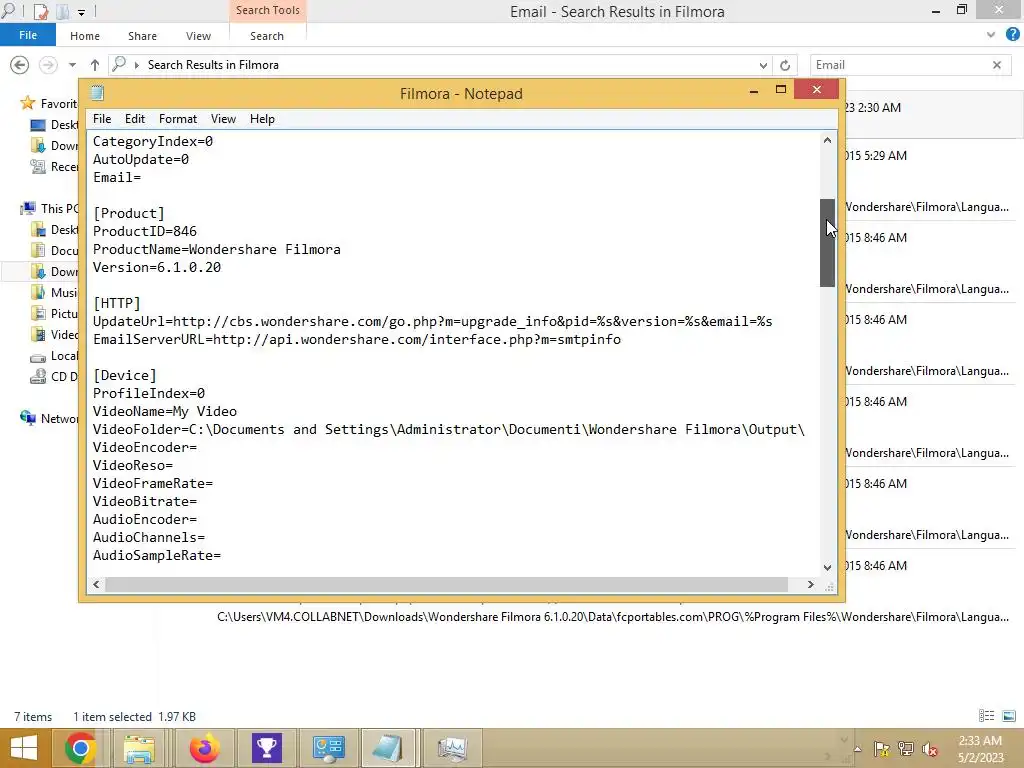1024x768 pixels.
Task: Select Recent places under Favorites
Action: (x=55, y=167)
